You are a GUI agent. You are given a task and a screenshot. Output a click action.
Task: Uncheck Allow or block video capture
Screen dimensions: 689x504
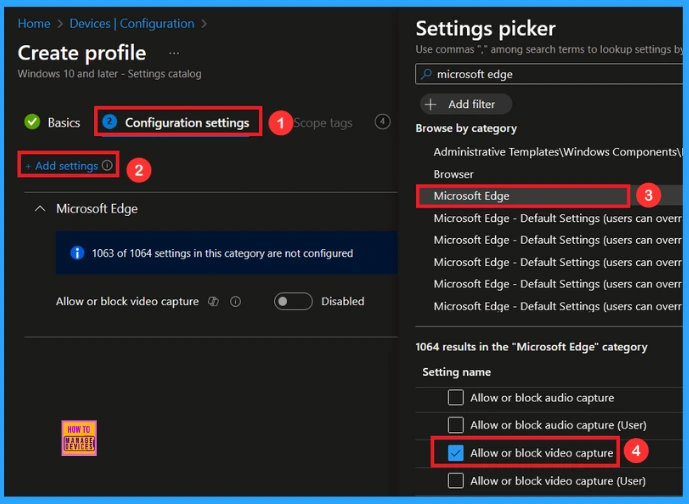[456, 453]
